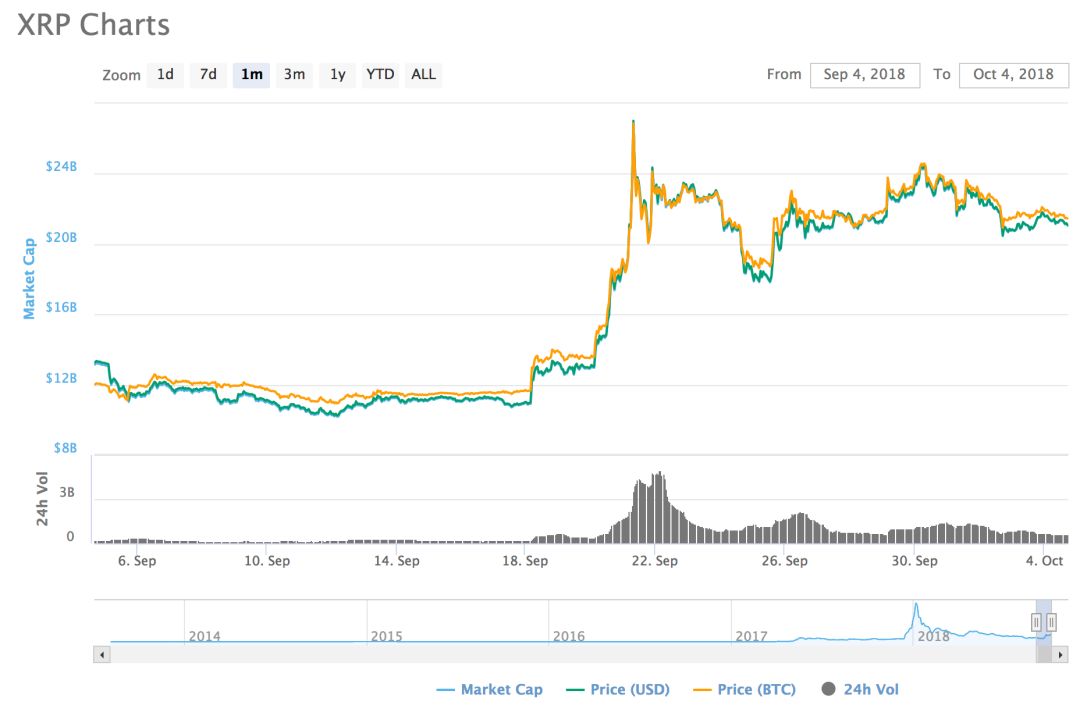The image size is (1080, 712).
Task: Set chart zoom to 7d
Action: [208, 74]
